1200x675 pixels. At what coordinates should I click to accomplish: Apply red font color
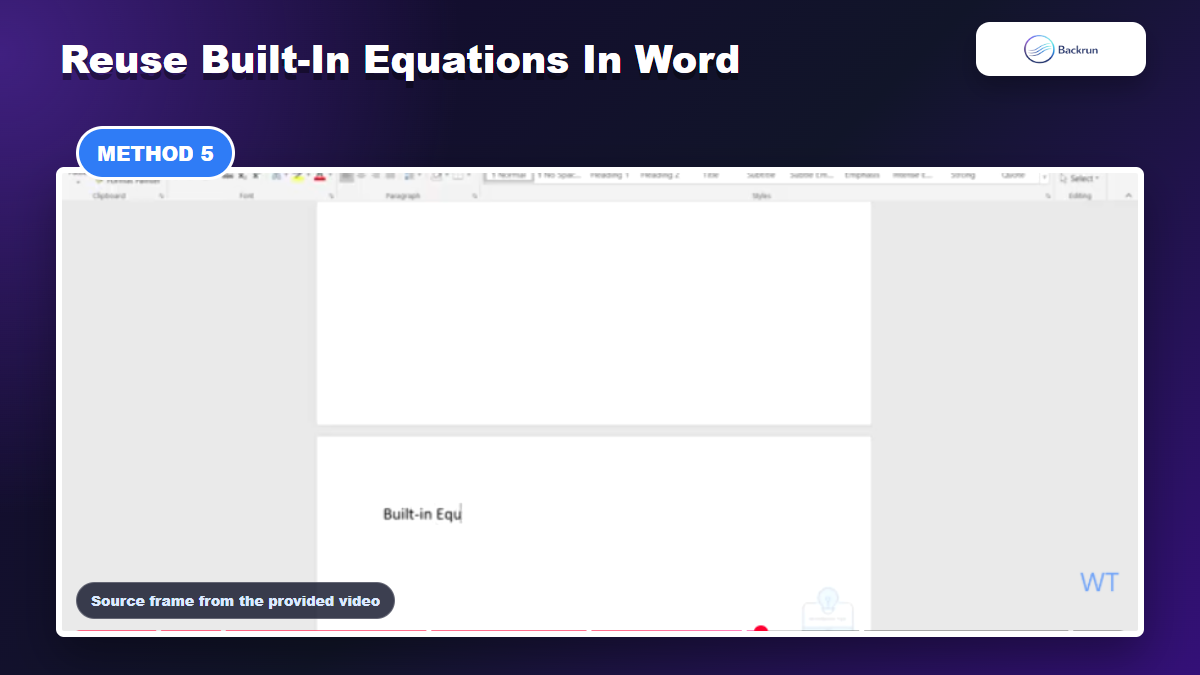coord(319,176)
